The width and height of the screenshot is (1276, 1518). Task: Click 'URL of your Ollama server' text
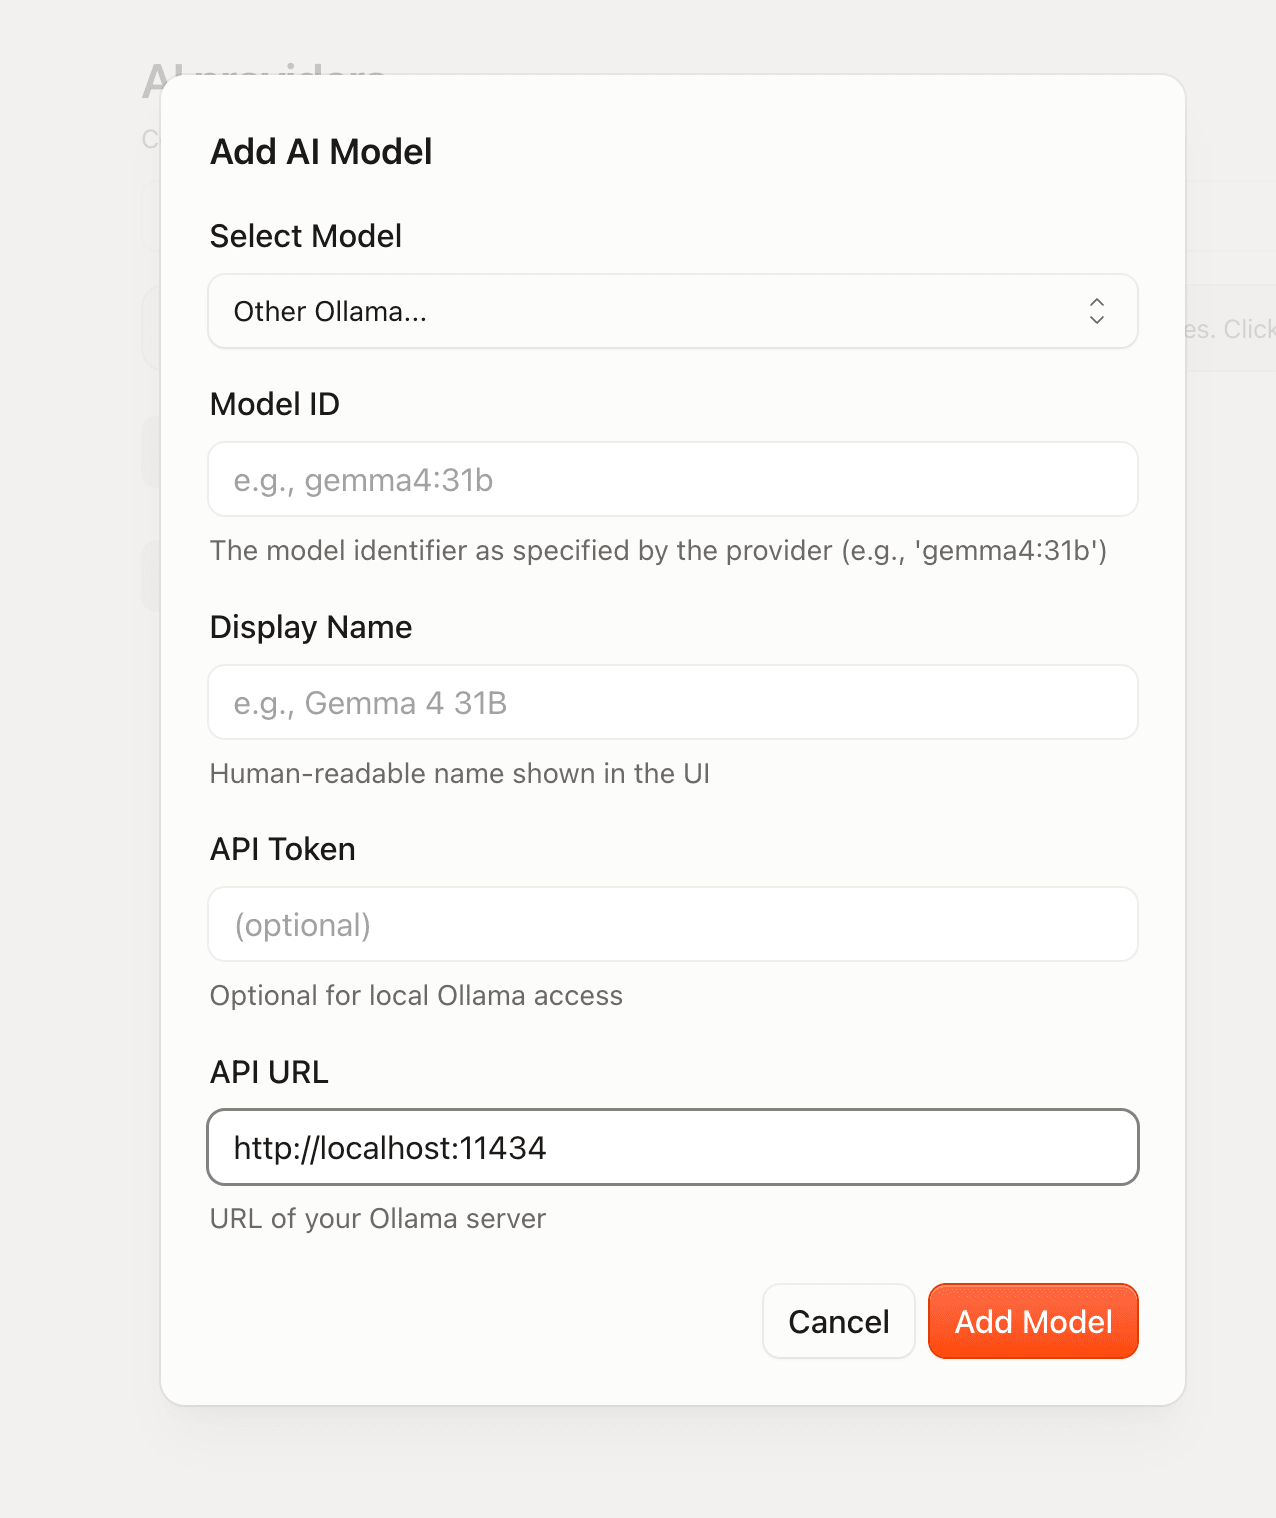[x=378, y=1219]
